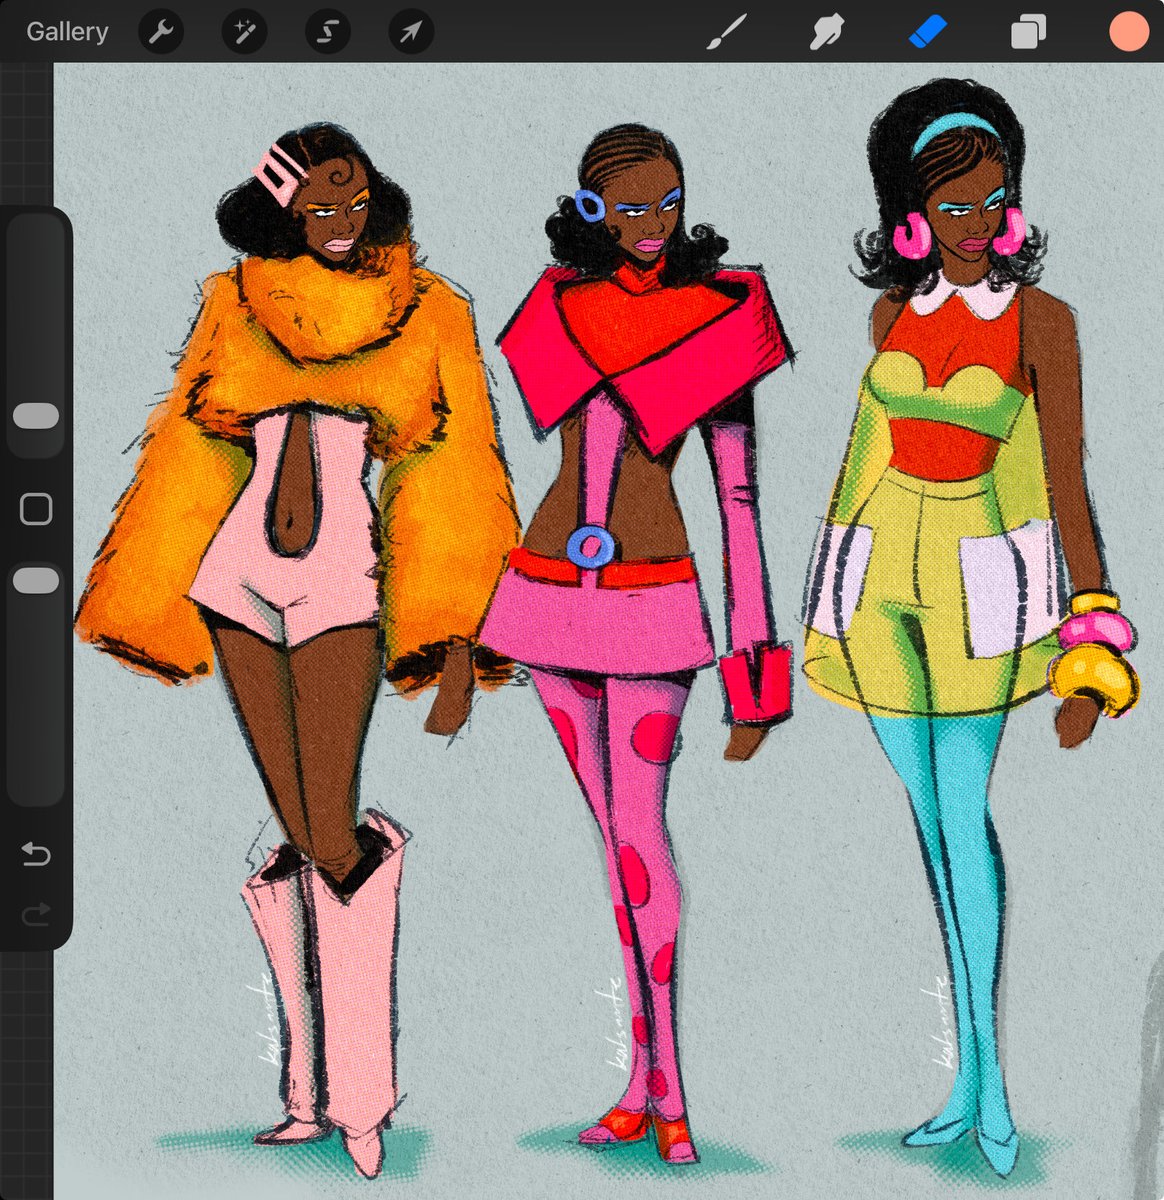This screenshot has width=1164, height=1200.
Task: Tap the square Modify button in sidebar
Action: coord(36,509)
